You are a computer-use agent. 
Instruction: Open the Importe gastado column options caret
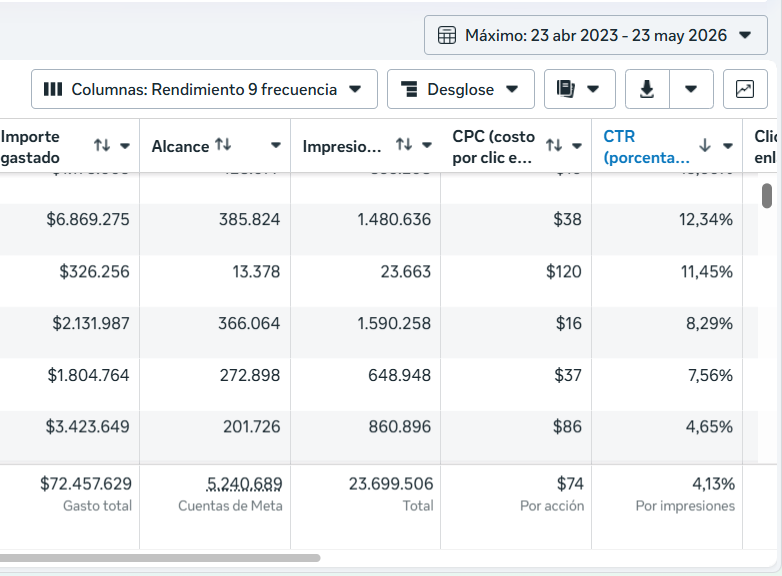point(125,146)
